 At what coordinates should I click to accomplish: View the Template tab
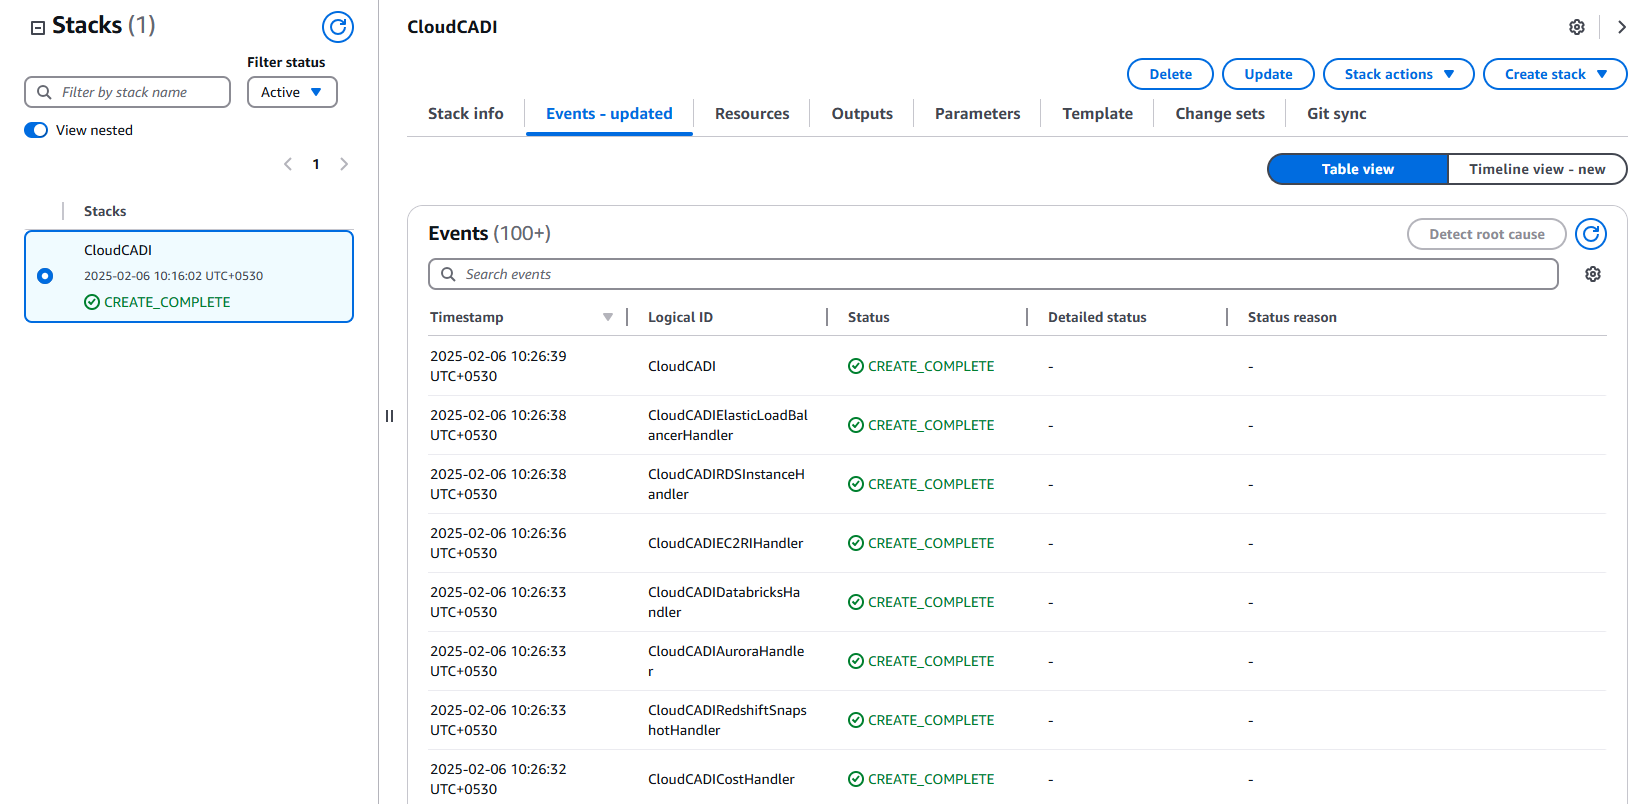pyautogui.click(x=1098, y=114)
